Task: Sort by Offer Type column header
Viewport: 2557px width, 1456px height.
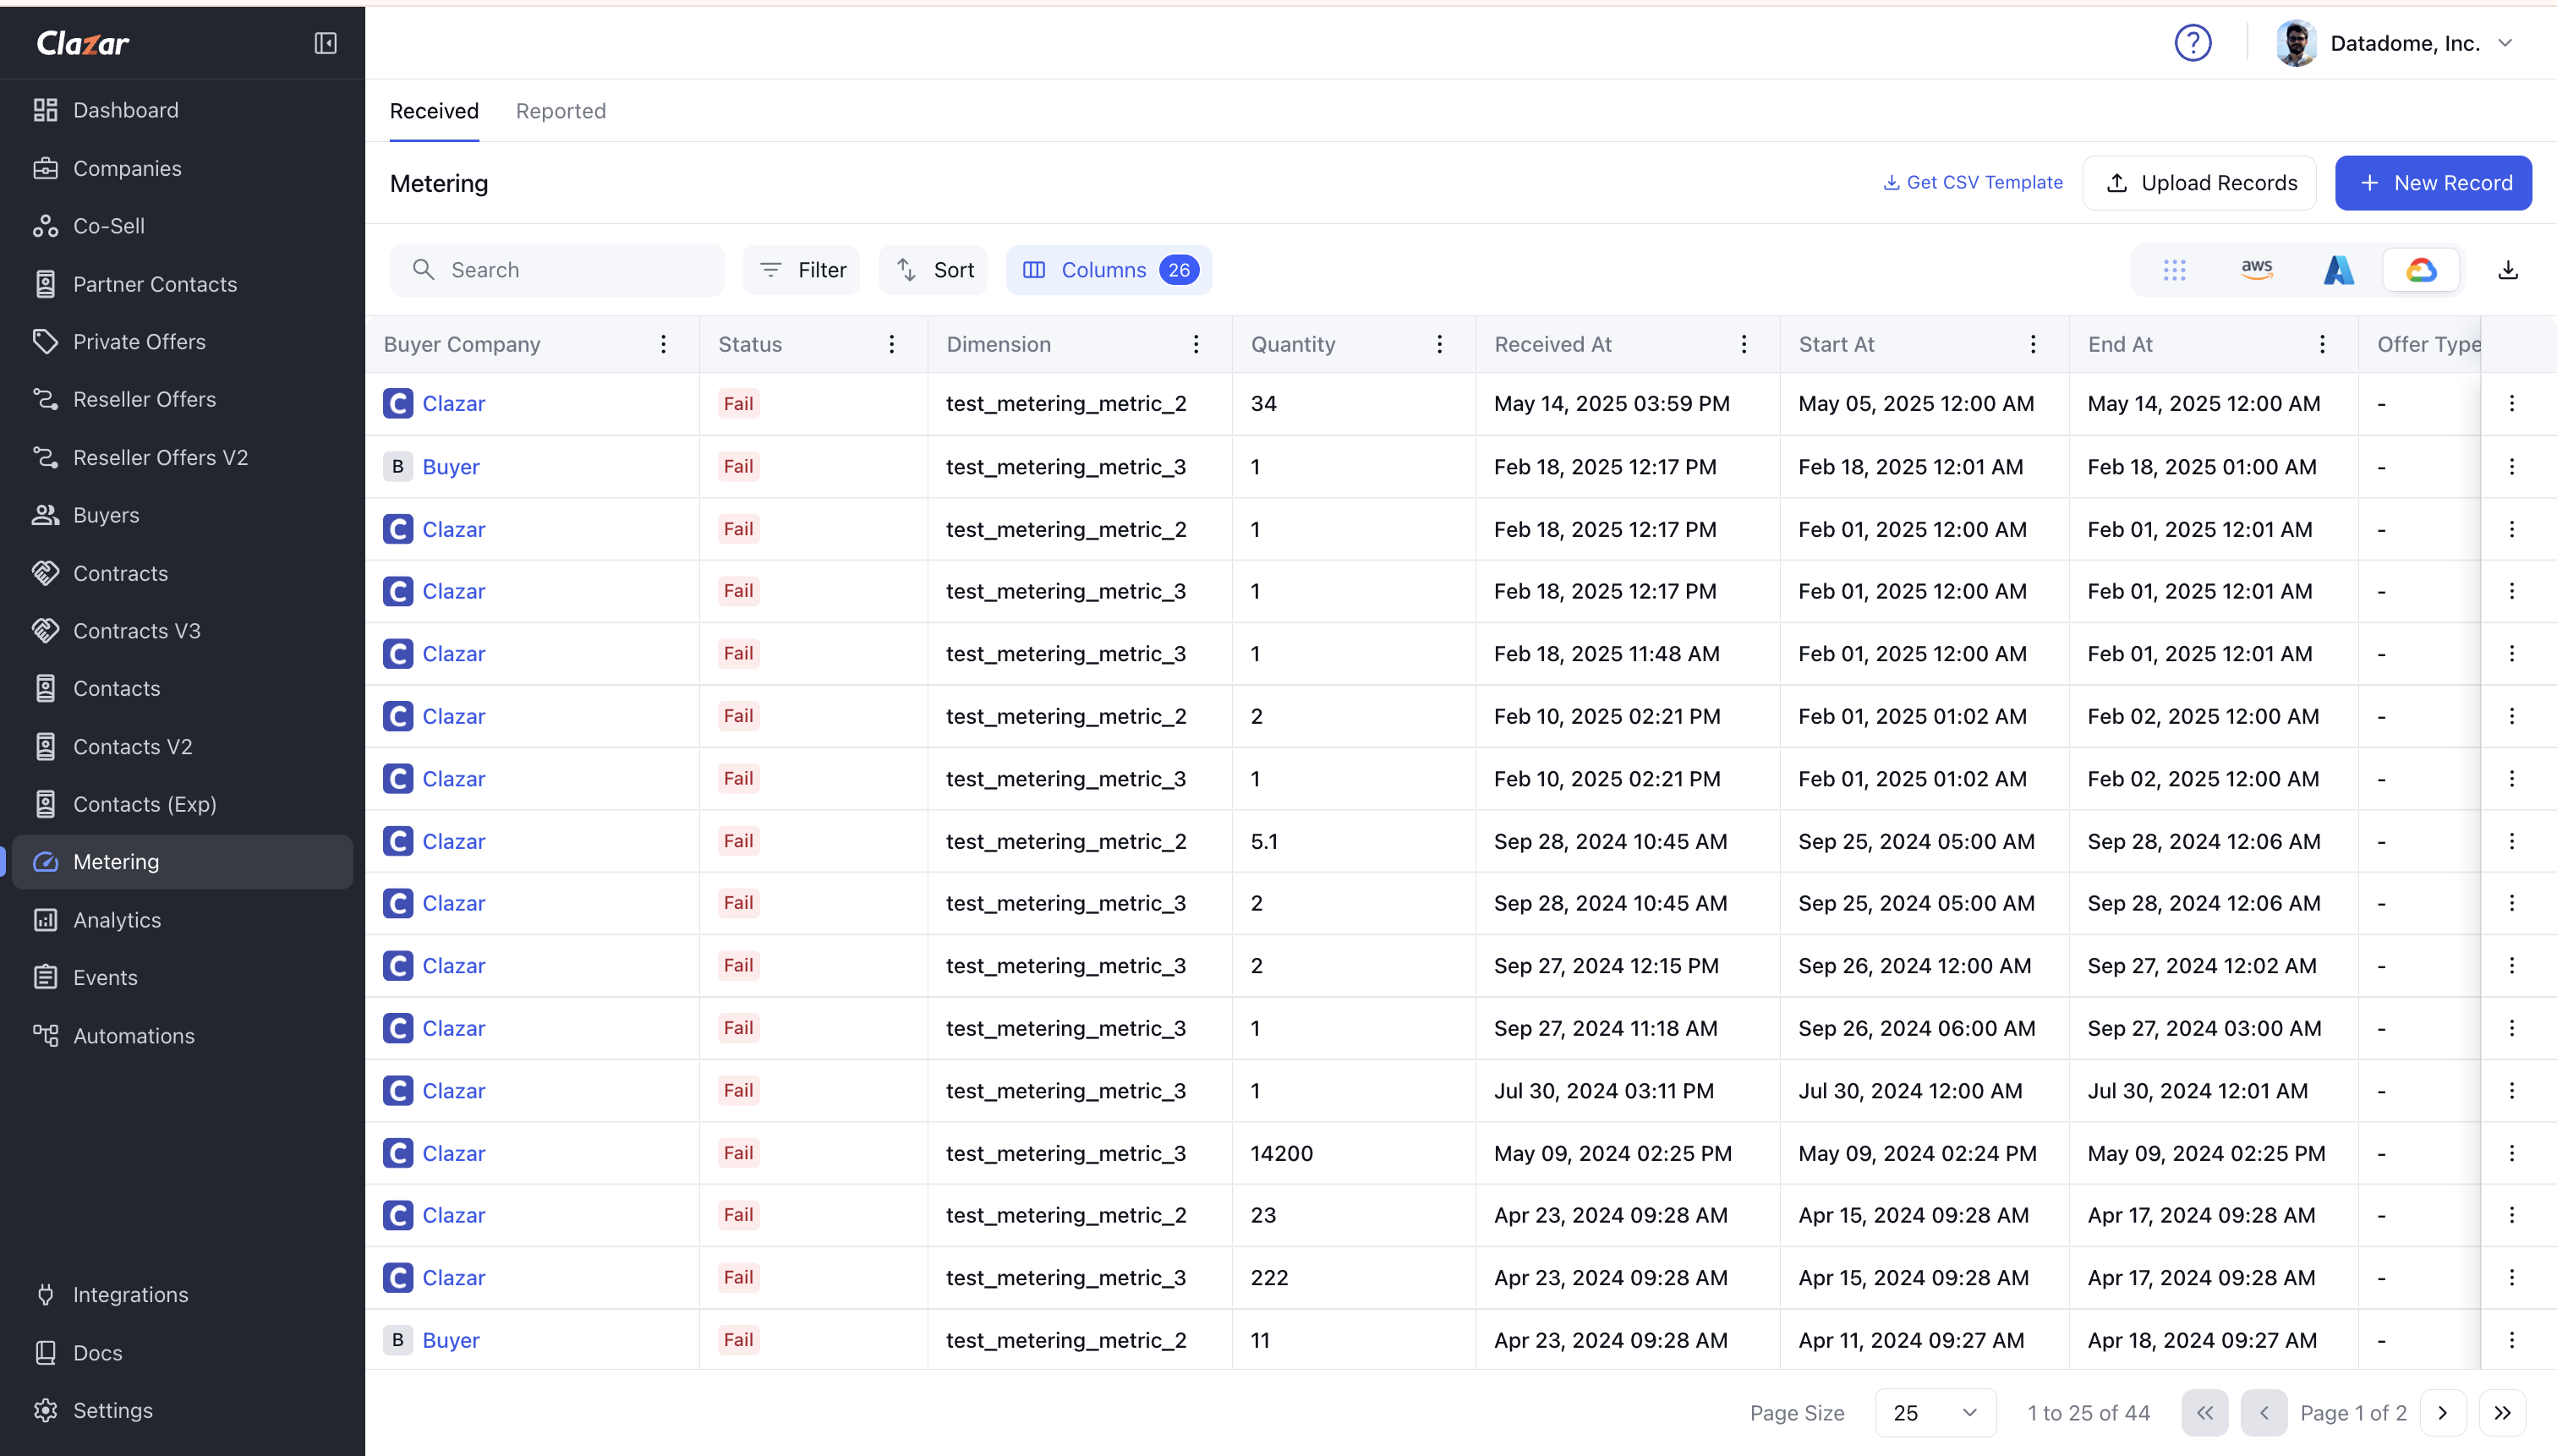Action: pos(2428,344)
